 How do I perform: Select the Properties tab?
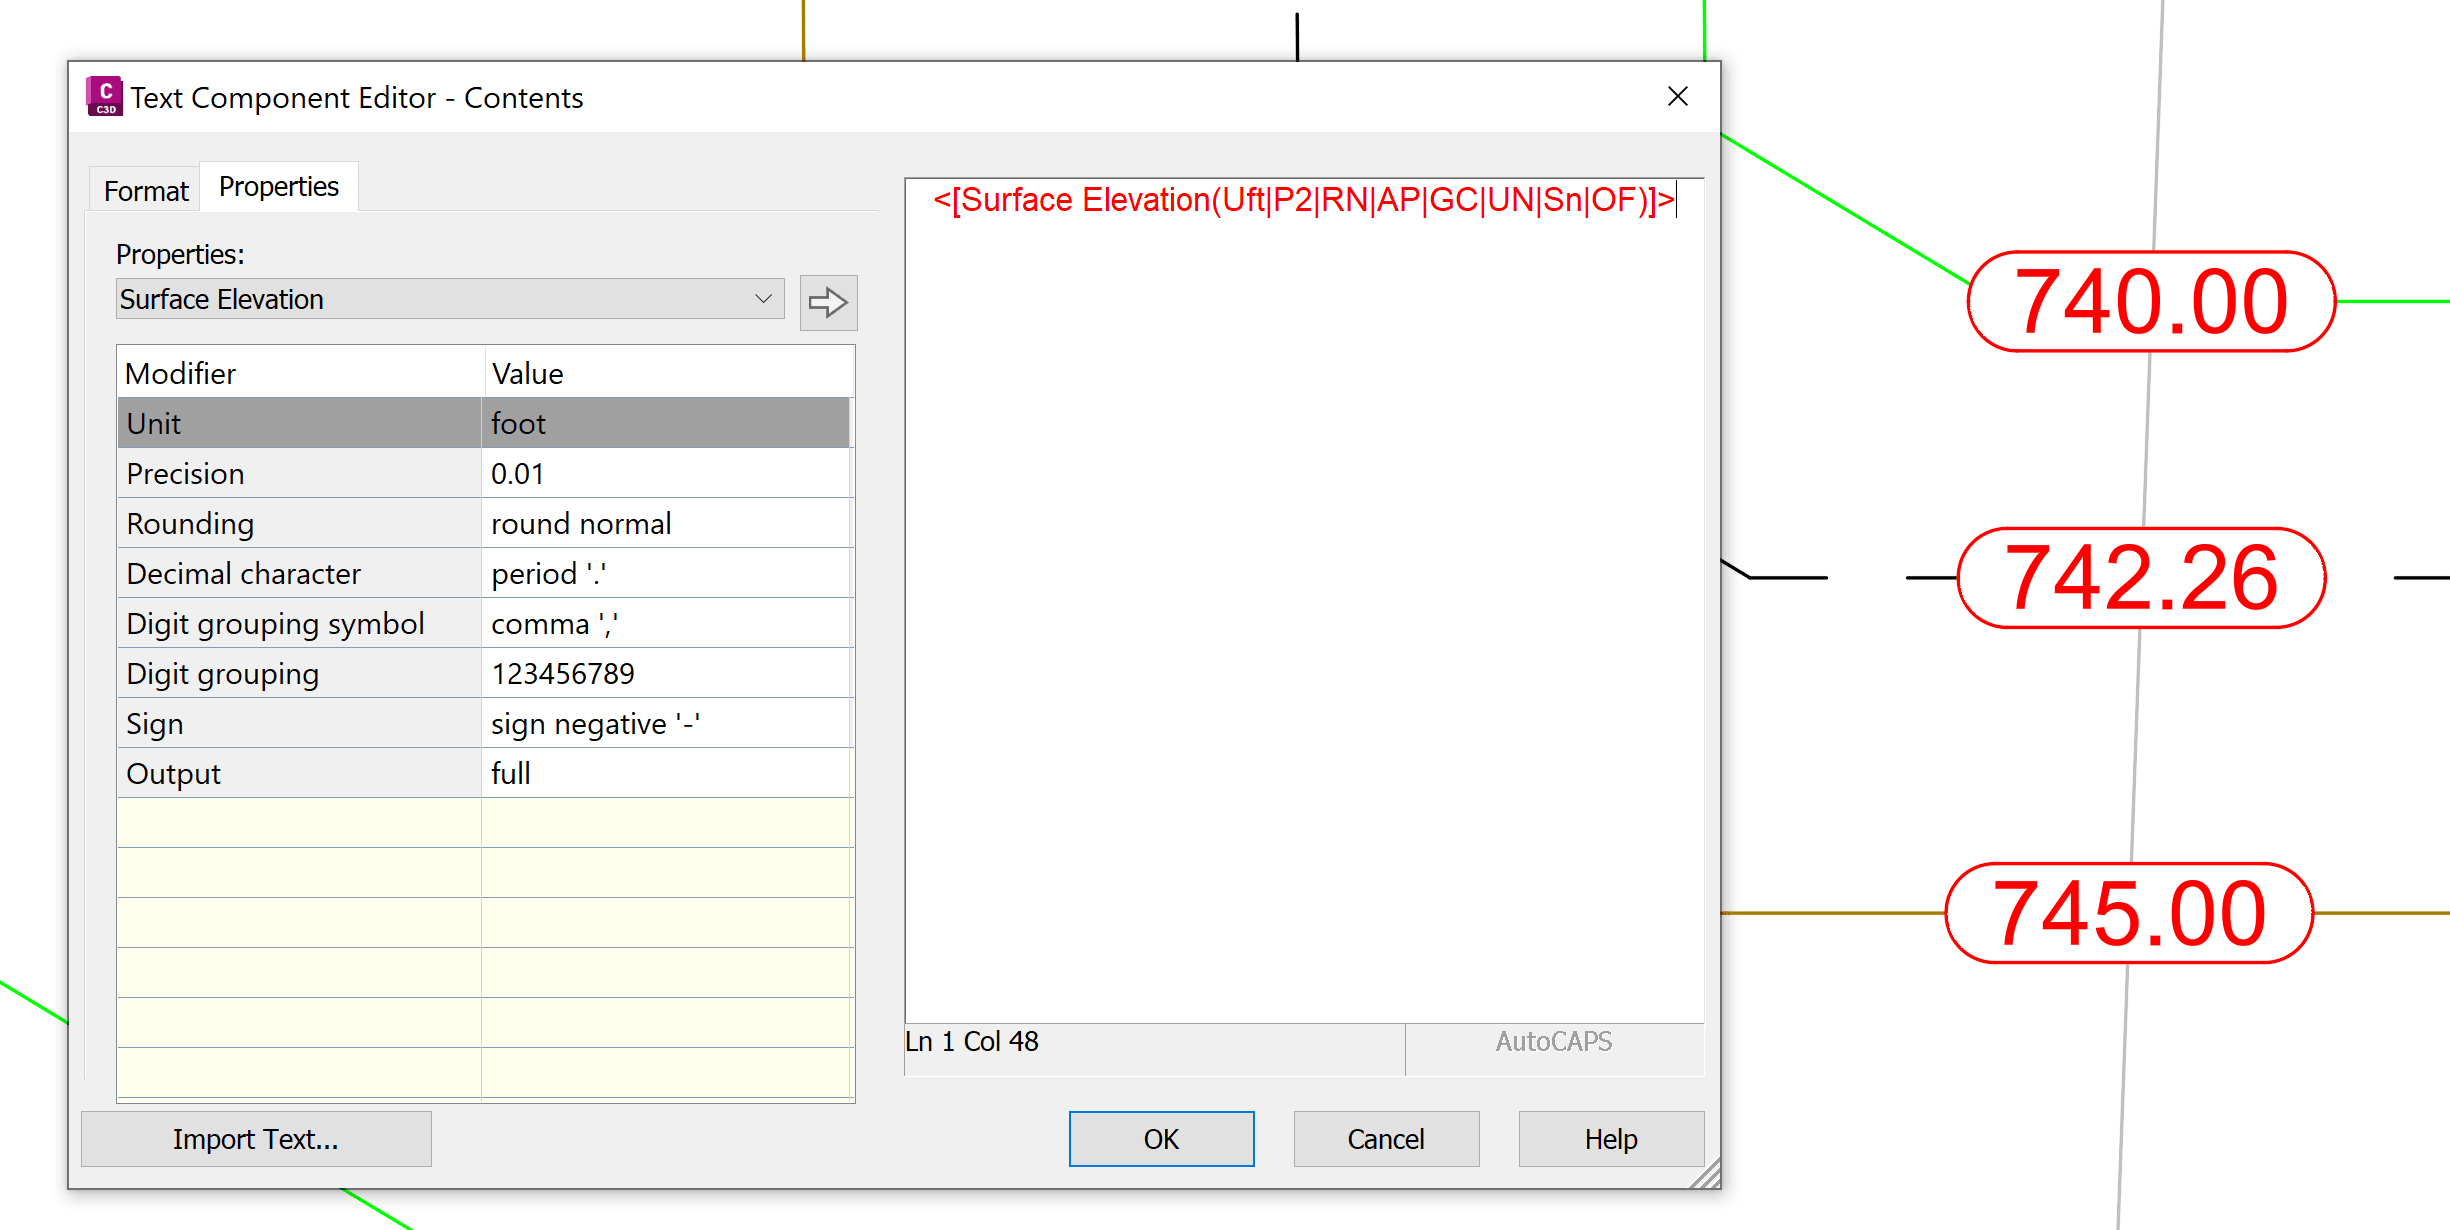point(279,187)
